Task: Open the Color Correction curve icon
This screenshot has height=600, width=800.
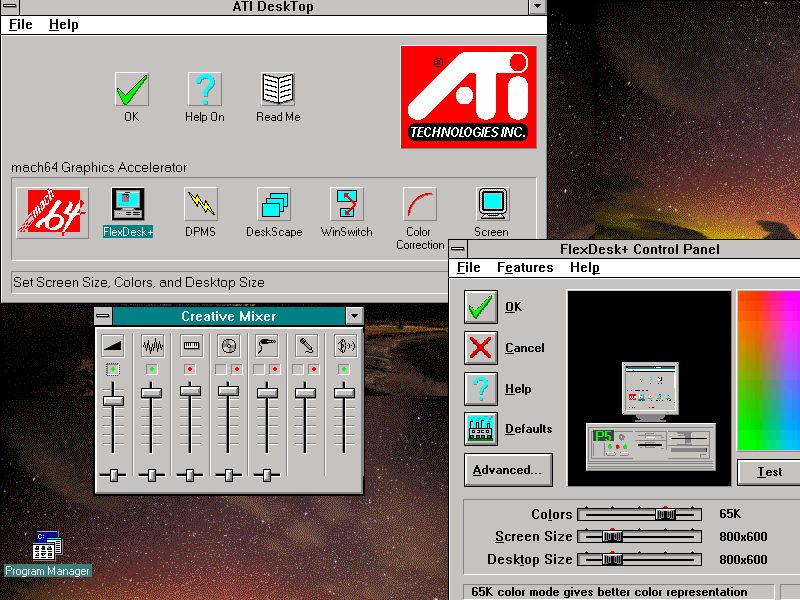Action: [420, 204]
